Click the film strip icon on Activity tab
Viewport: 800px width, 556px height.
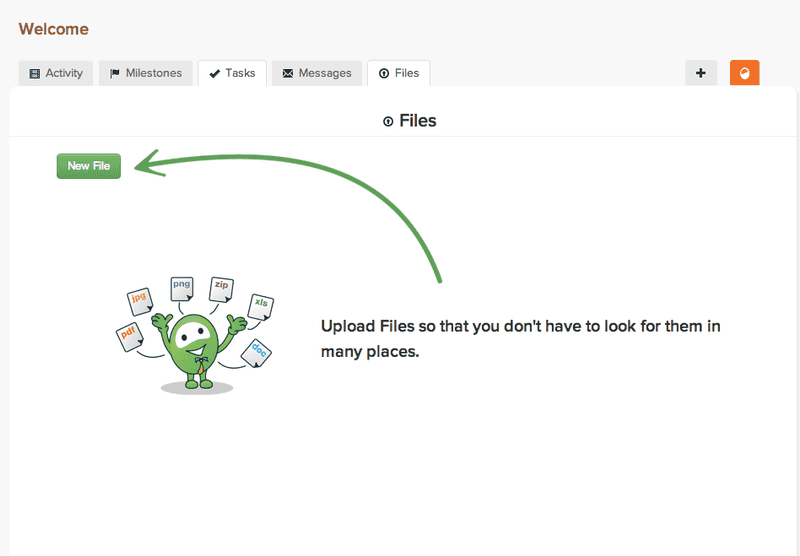click(35, 73)
